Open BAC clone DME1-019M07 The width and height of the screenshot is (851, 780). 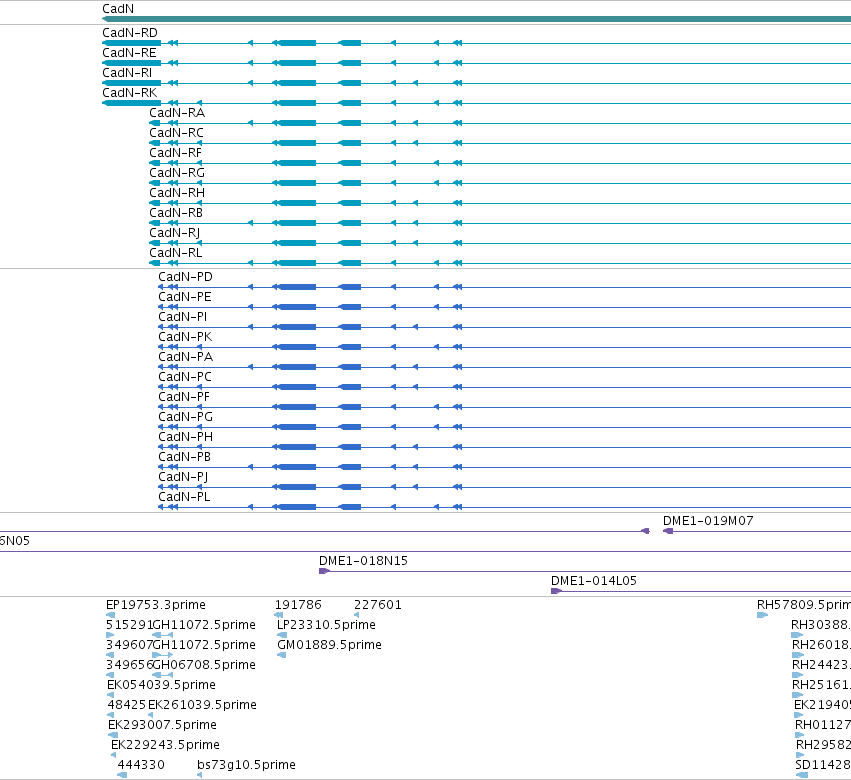tap(708, 521)
